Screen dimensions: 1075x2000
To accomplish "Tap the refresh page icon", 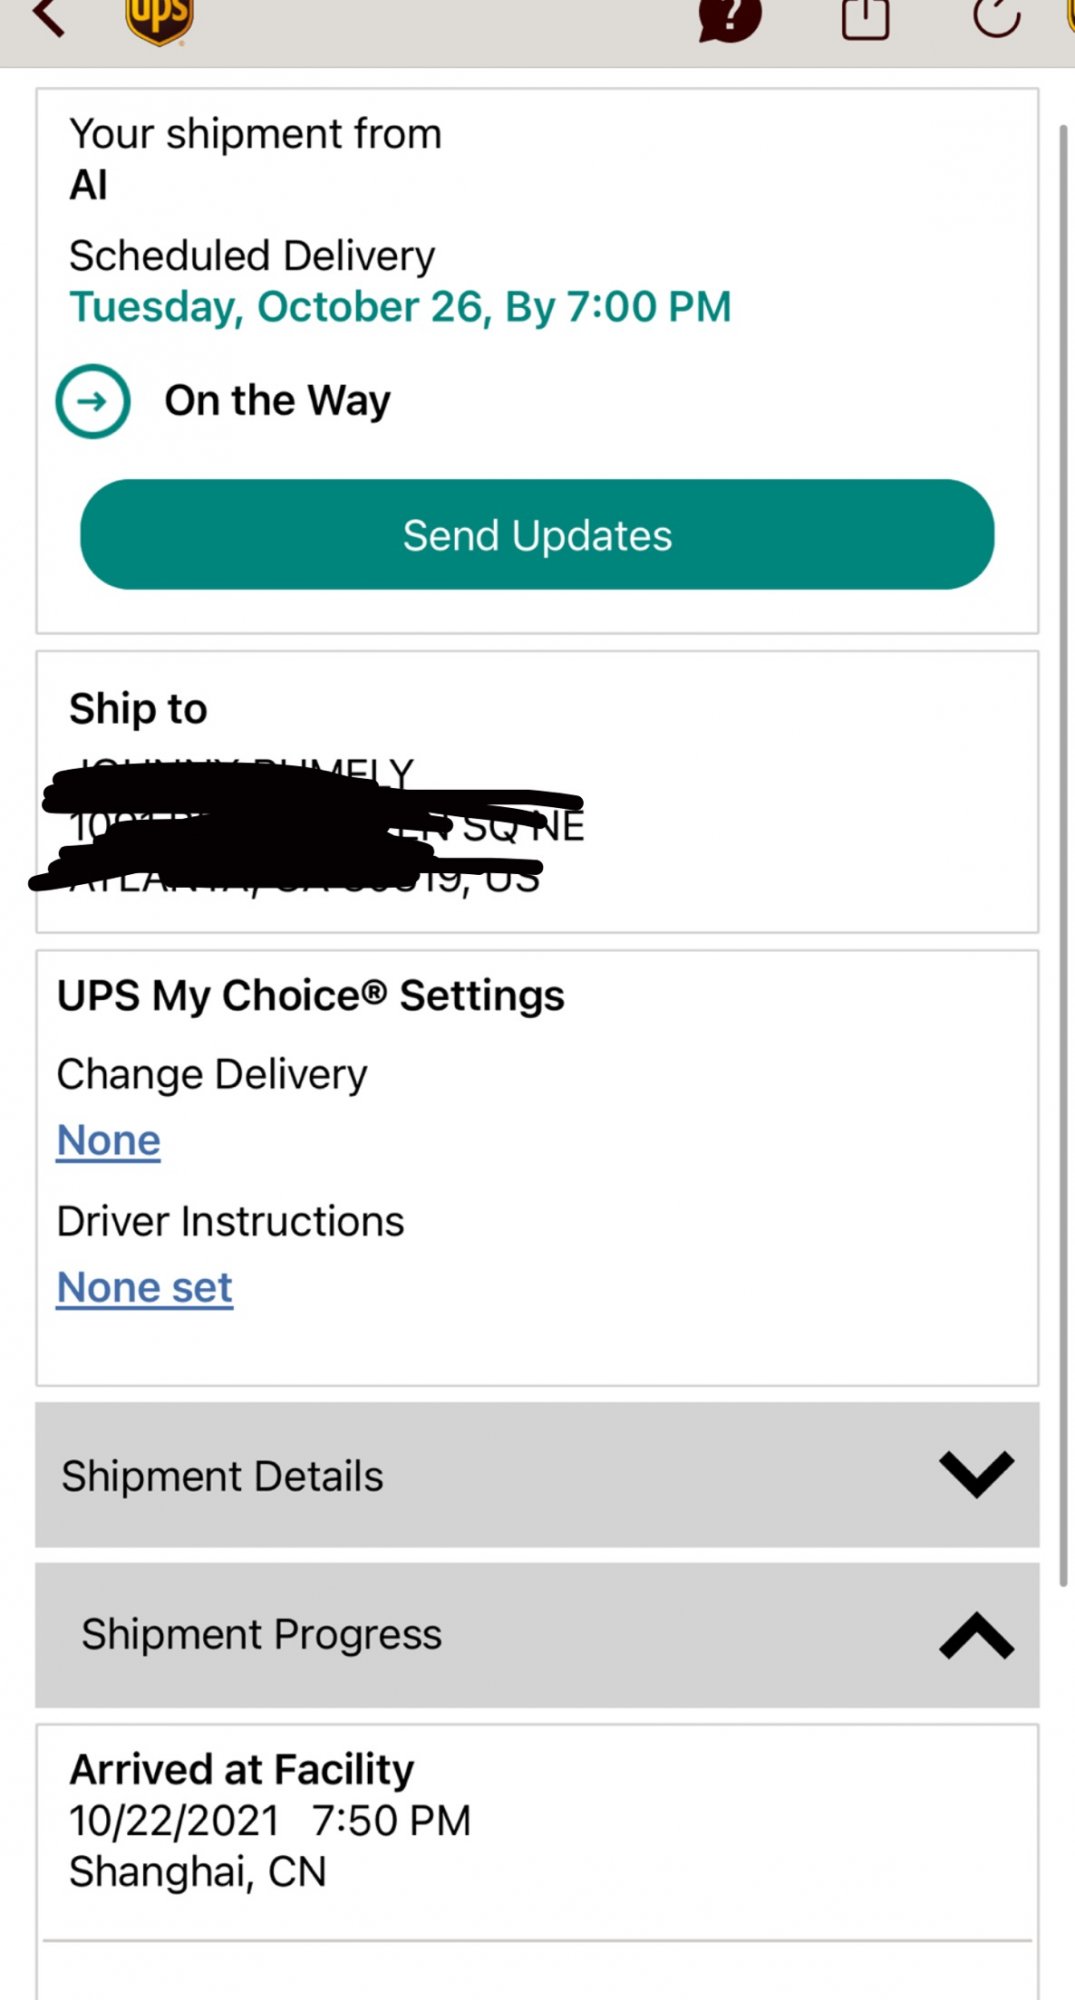I will click(x=997, y=17).
